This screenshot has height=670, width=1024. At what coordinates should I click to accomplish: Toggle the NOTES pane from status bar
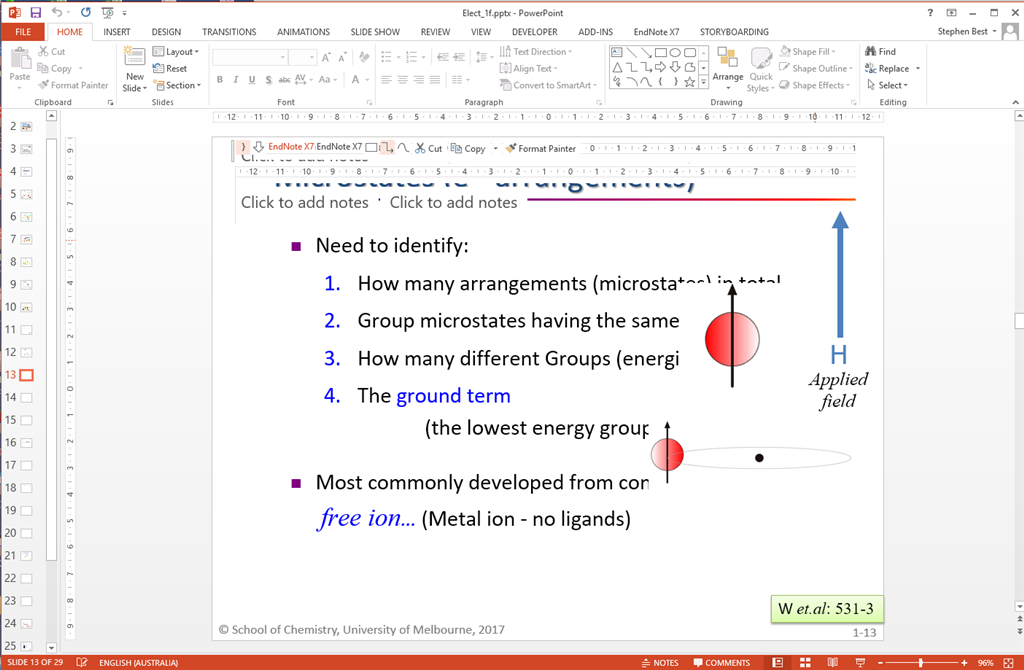660,662
